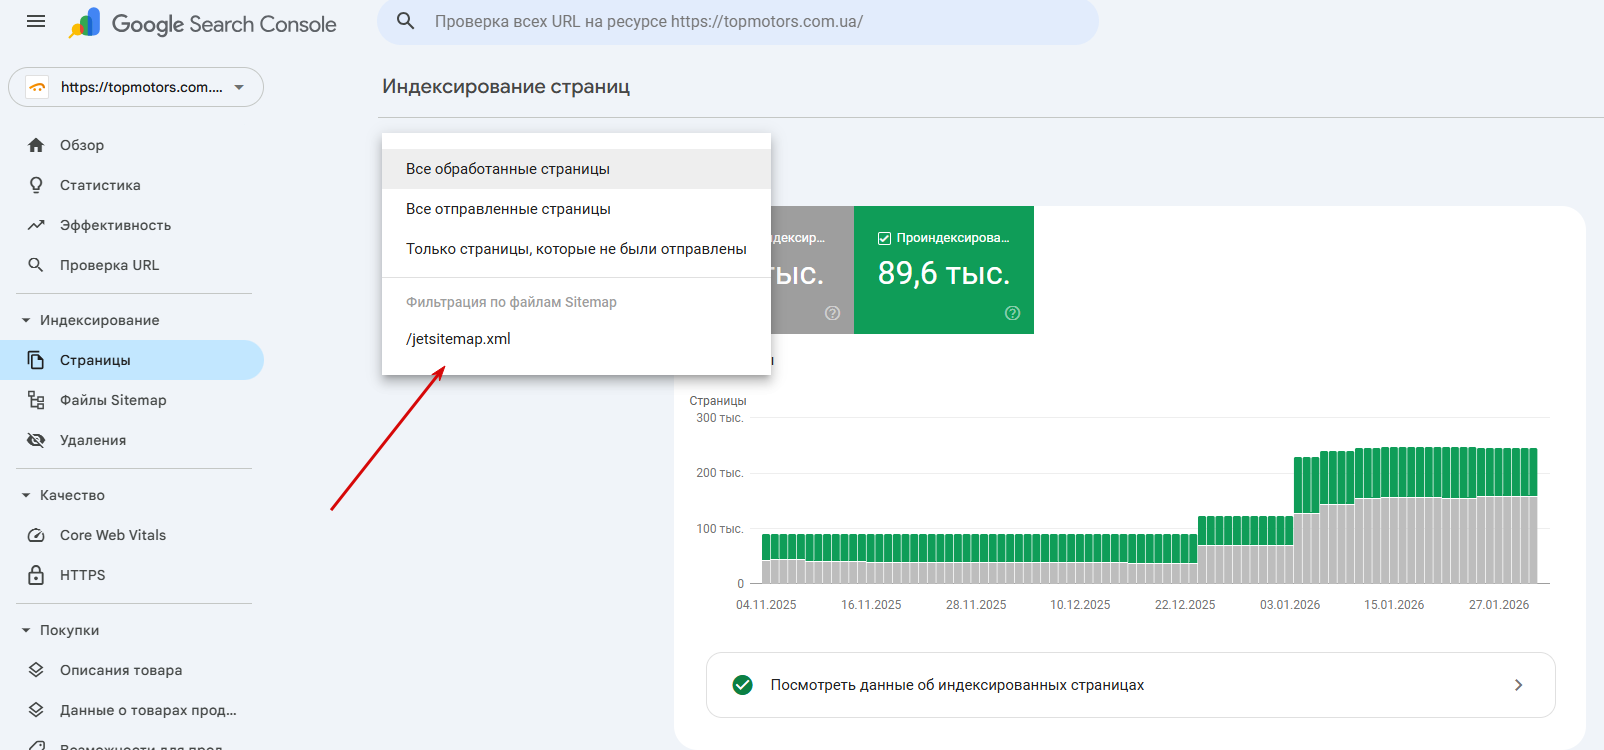Screen dimensions: 1604x750
Task: Click the 28.11.2025 date on chart axis
Action: tap(976, 605)
